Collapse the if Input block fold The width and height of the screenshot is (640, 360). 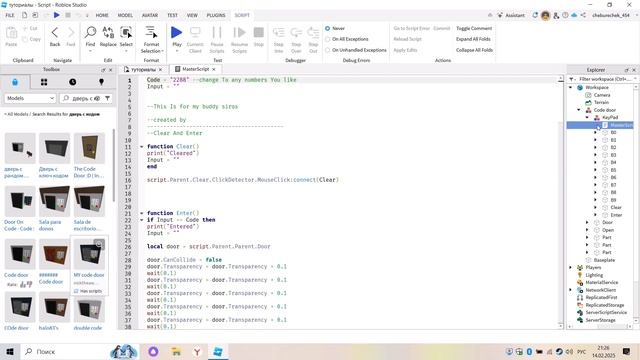(142, 220)
